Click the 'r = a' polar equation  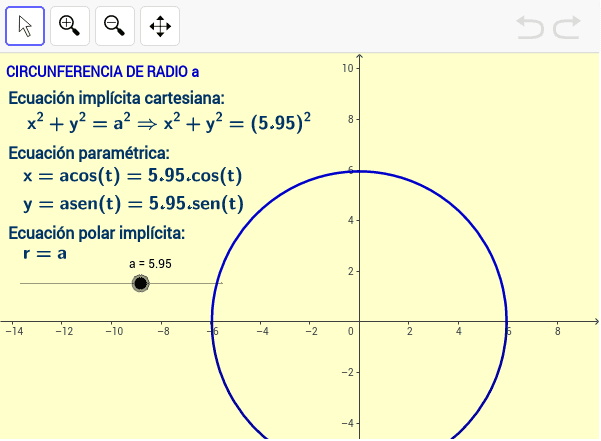tap(45, 254)
